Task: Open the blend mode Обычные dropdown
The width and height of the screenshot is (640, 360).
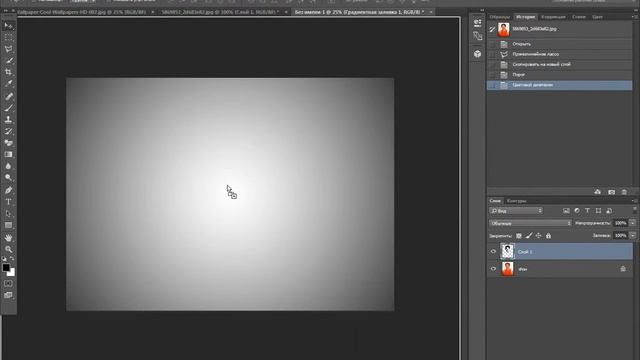Action: click(x=530, y=223)
